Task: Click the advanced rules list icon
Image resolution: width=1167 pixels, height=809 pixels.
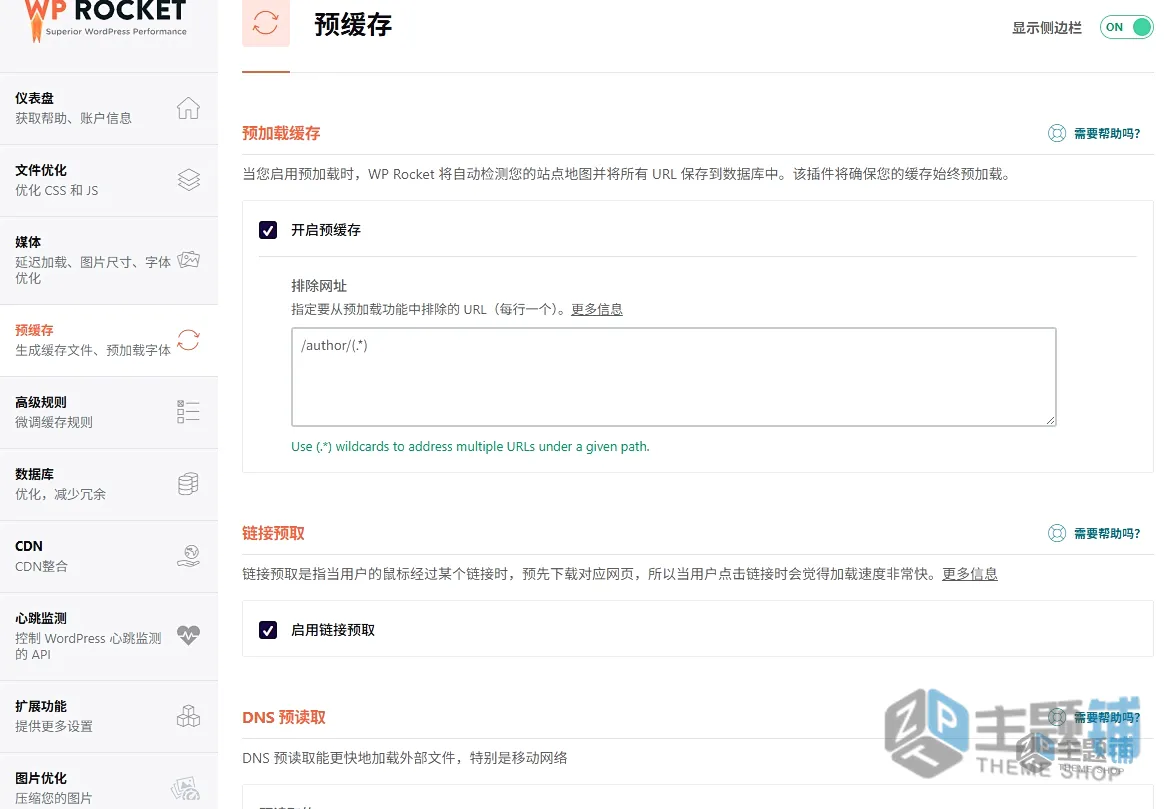Action: tap(188, 412)
